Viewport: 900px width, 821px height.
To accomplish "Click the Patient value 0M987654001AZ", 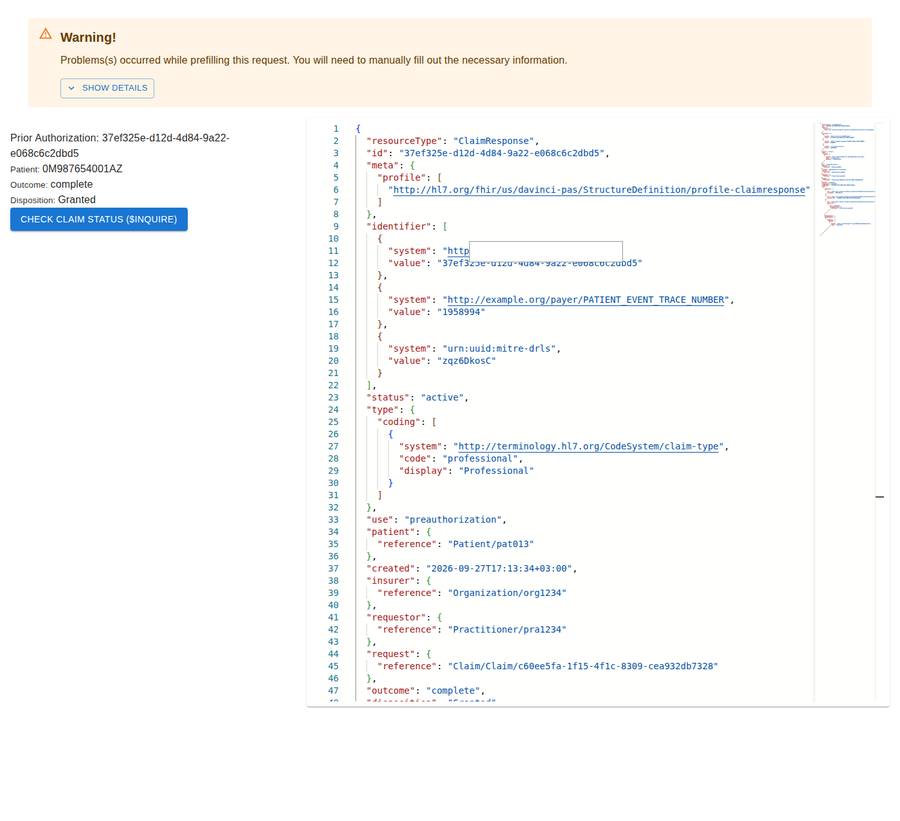I will pos(82,169).
